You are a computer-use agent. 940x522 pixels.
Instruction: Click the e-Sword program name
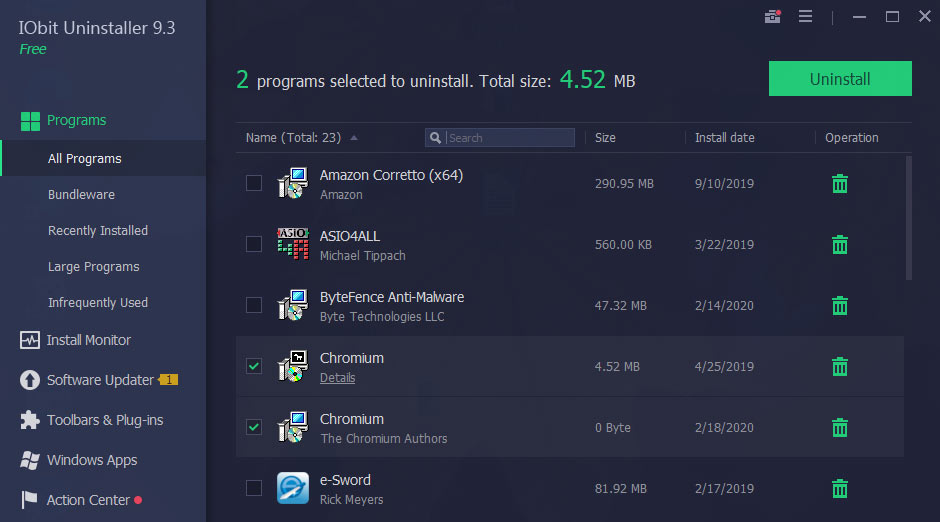tap(345, 480)
